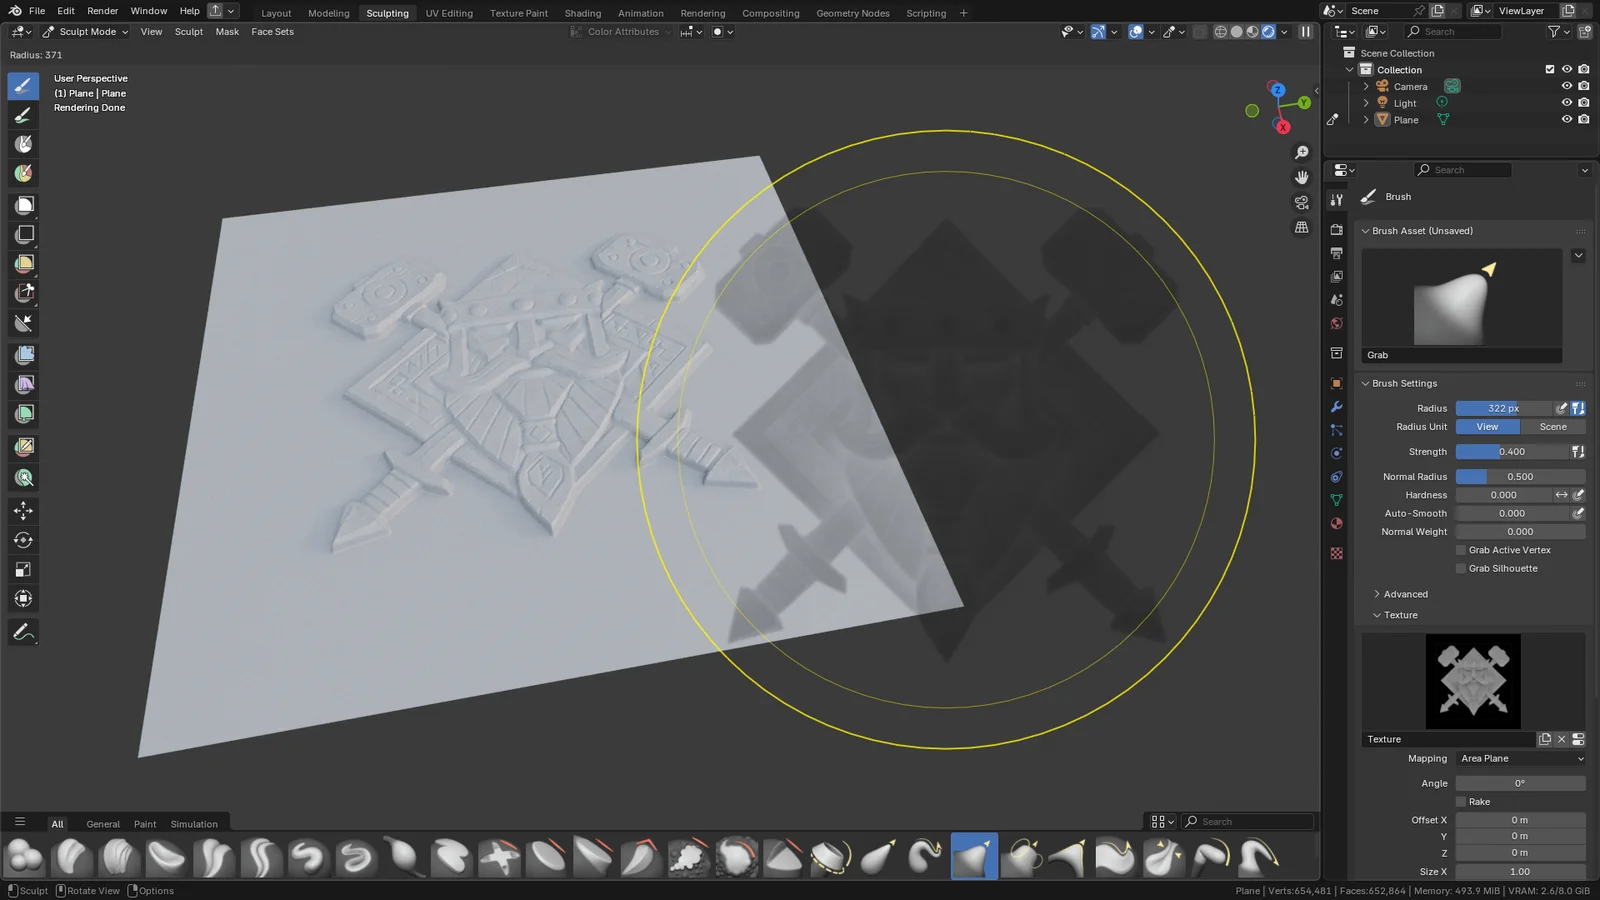Open the Render properties tab

pos(1337,229)
